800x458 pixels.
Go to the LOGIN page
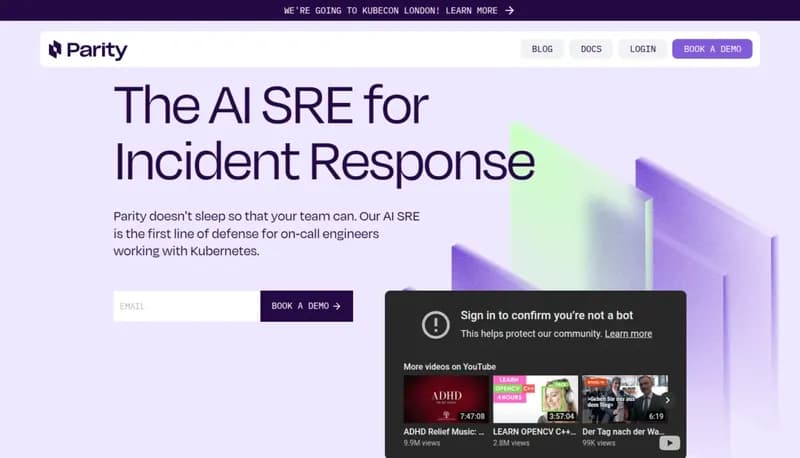click(642, 49)
